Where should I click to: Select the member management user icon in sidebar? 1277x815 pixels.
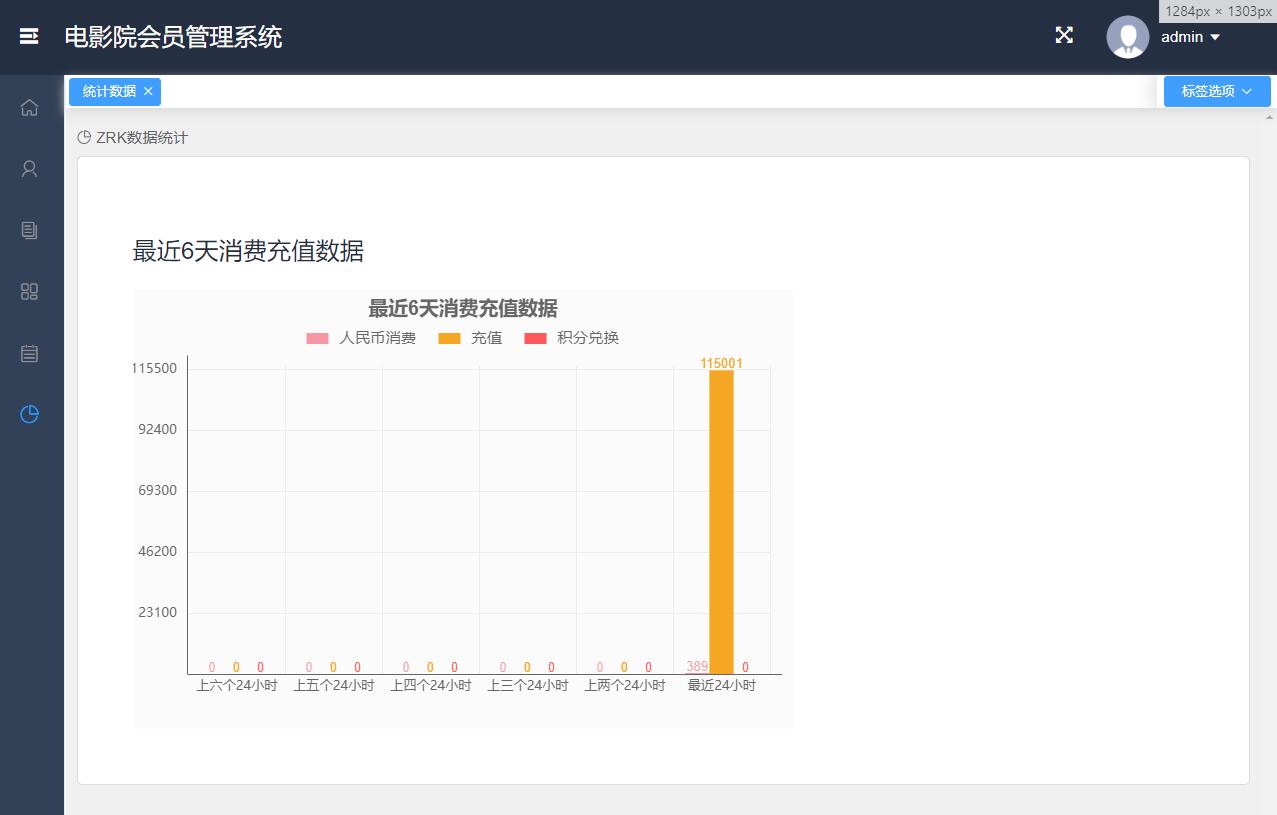[29, 168]
